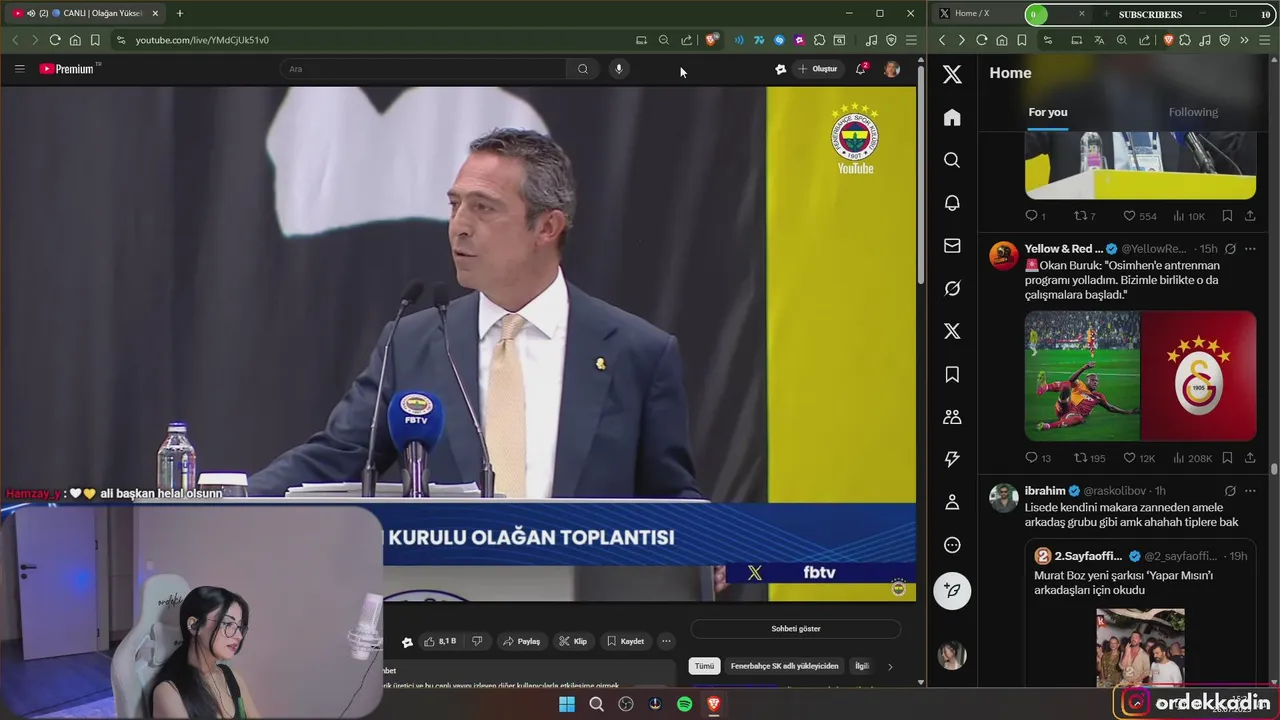Start voice search with the microphone icon
This screenshot has width=1280, height=720.
point(619,69)
